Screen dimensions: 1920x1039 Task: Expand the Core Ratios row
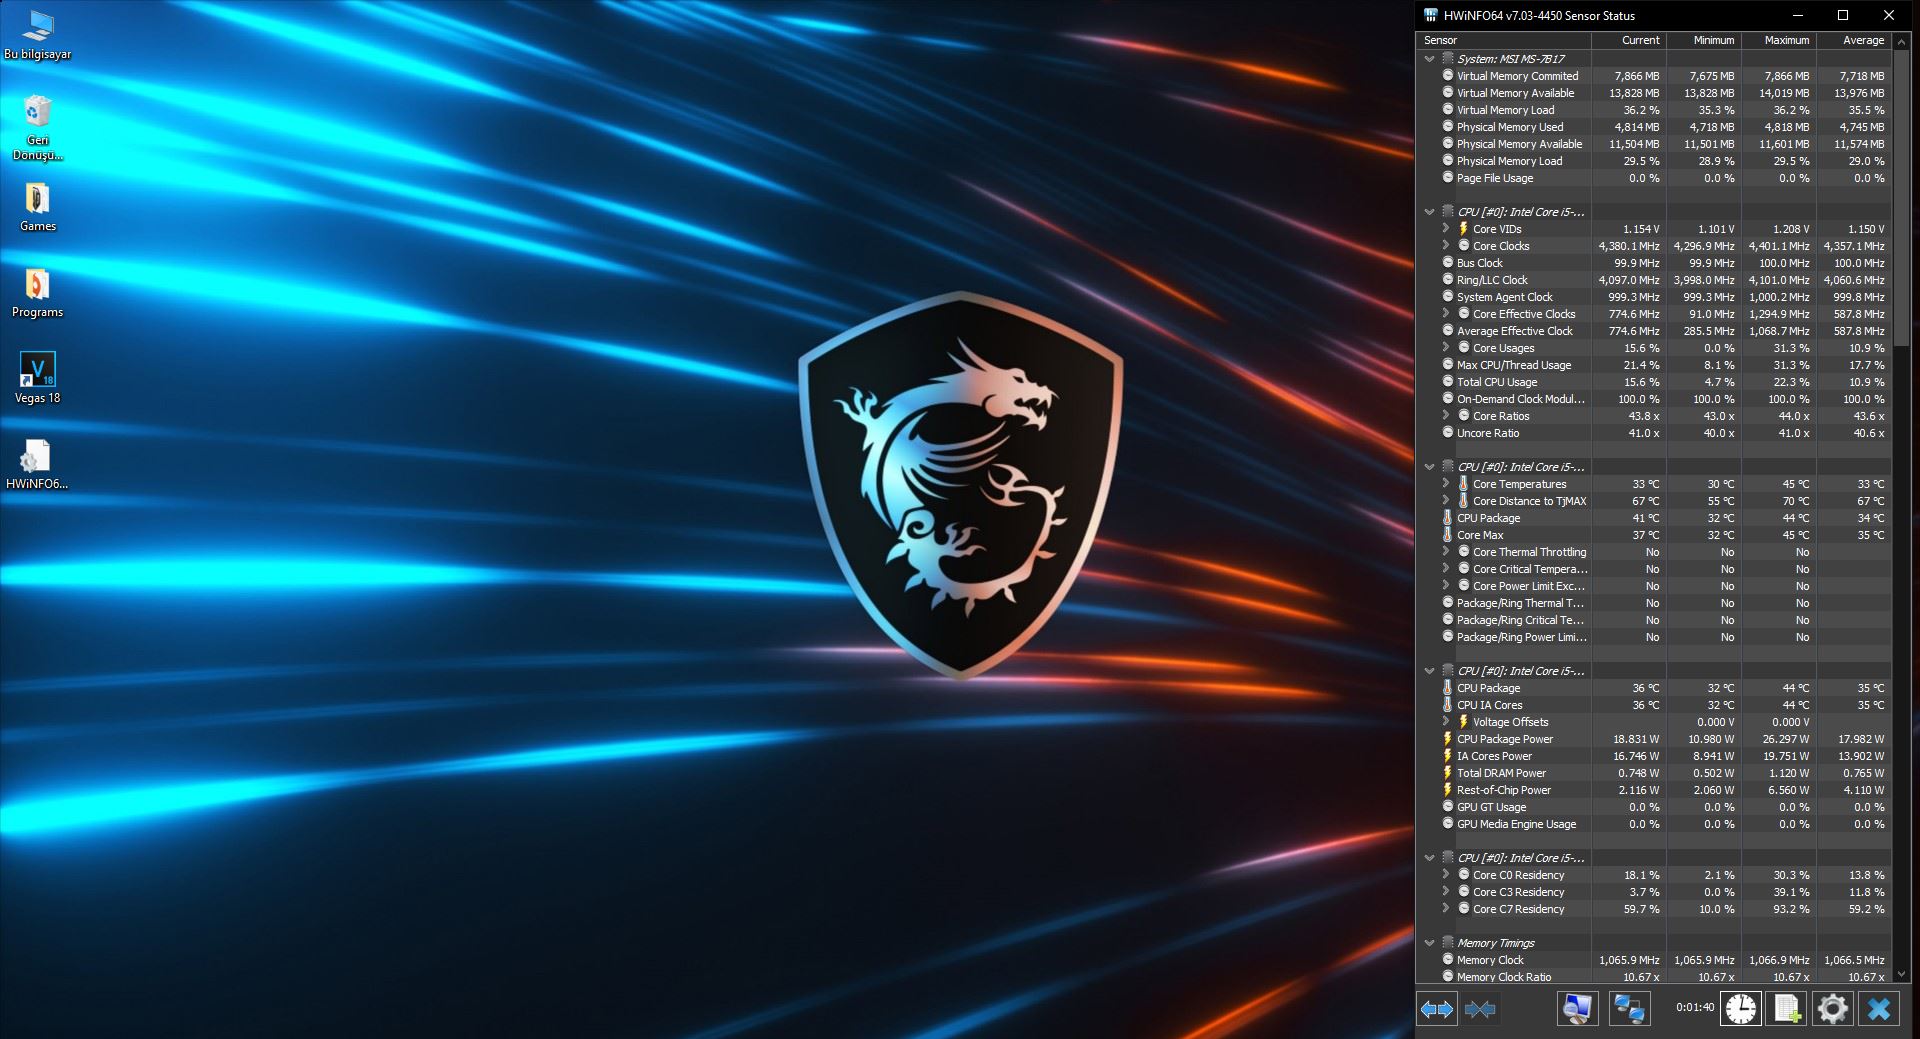click(x=1446, y=416)
